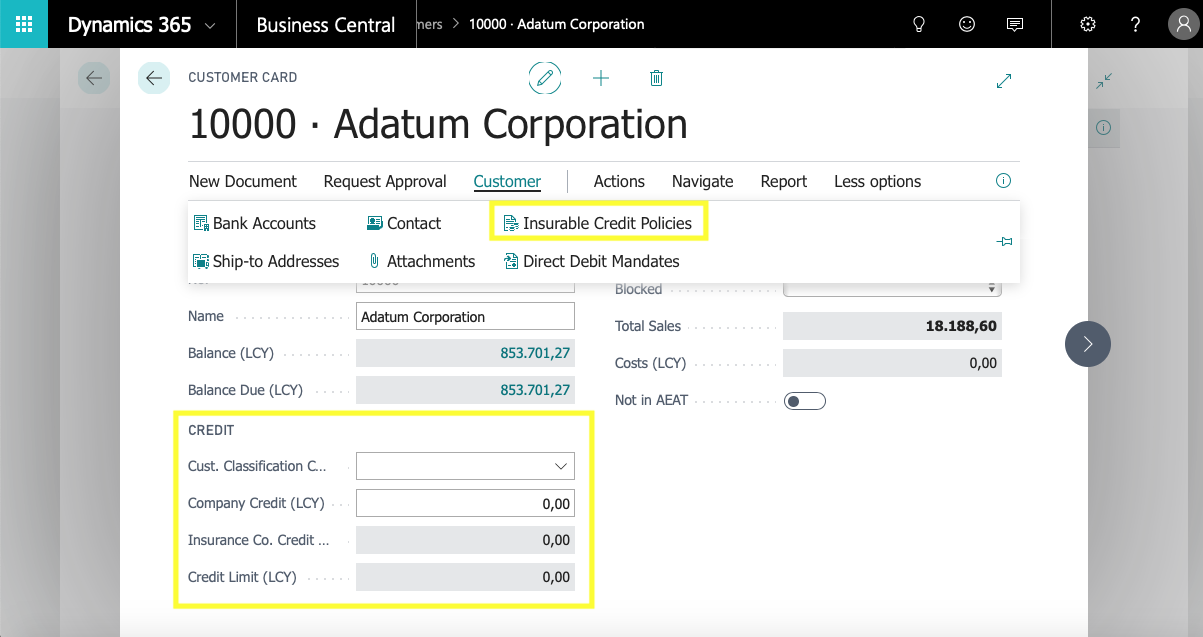Open Attachments action

pos(421,261)
